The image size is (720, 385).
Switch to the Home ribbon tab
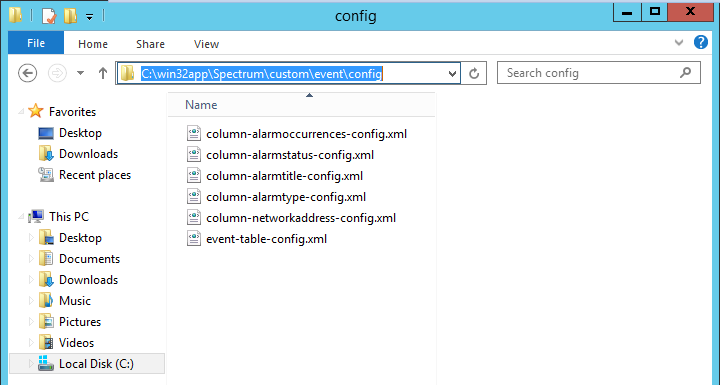[x=93, y=44]
